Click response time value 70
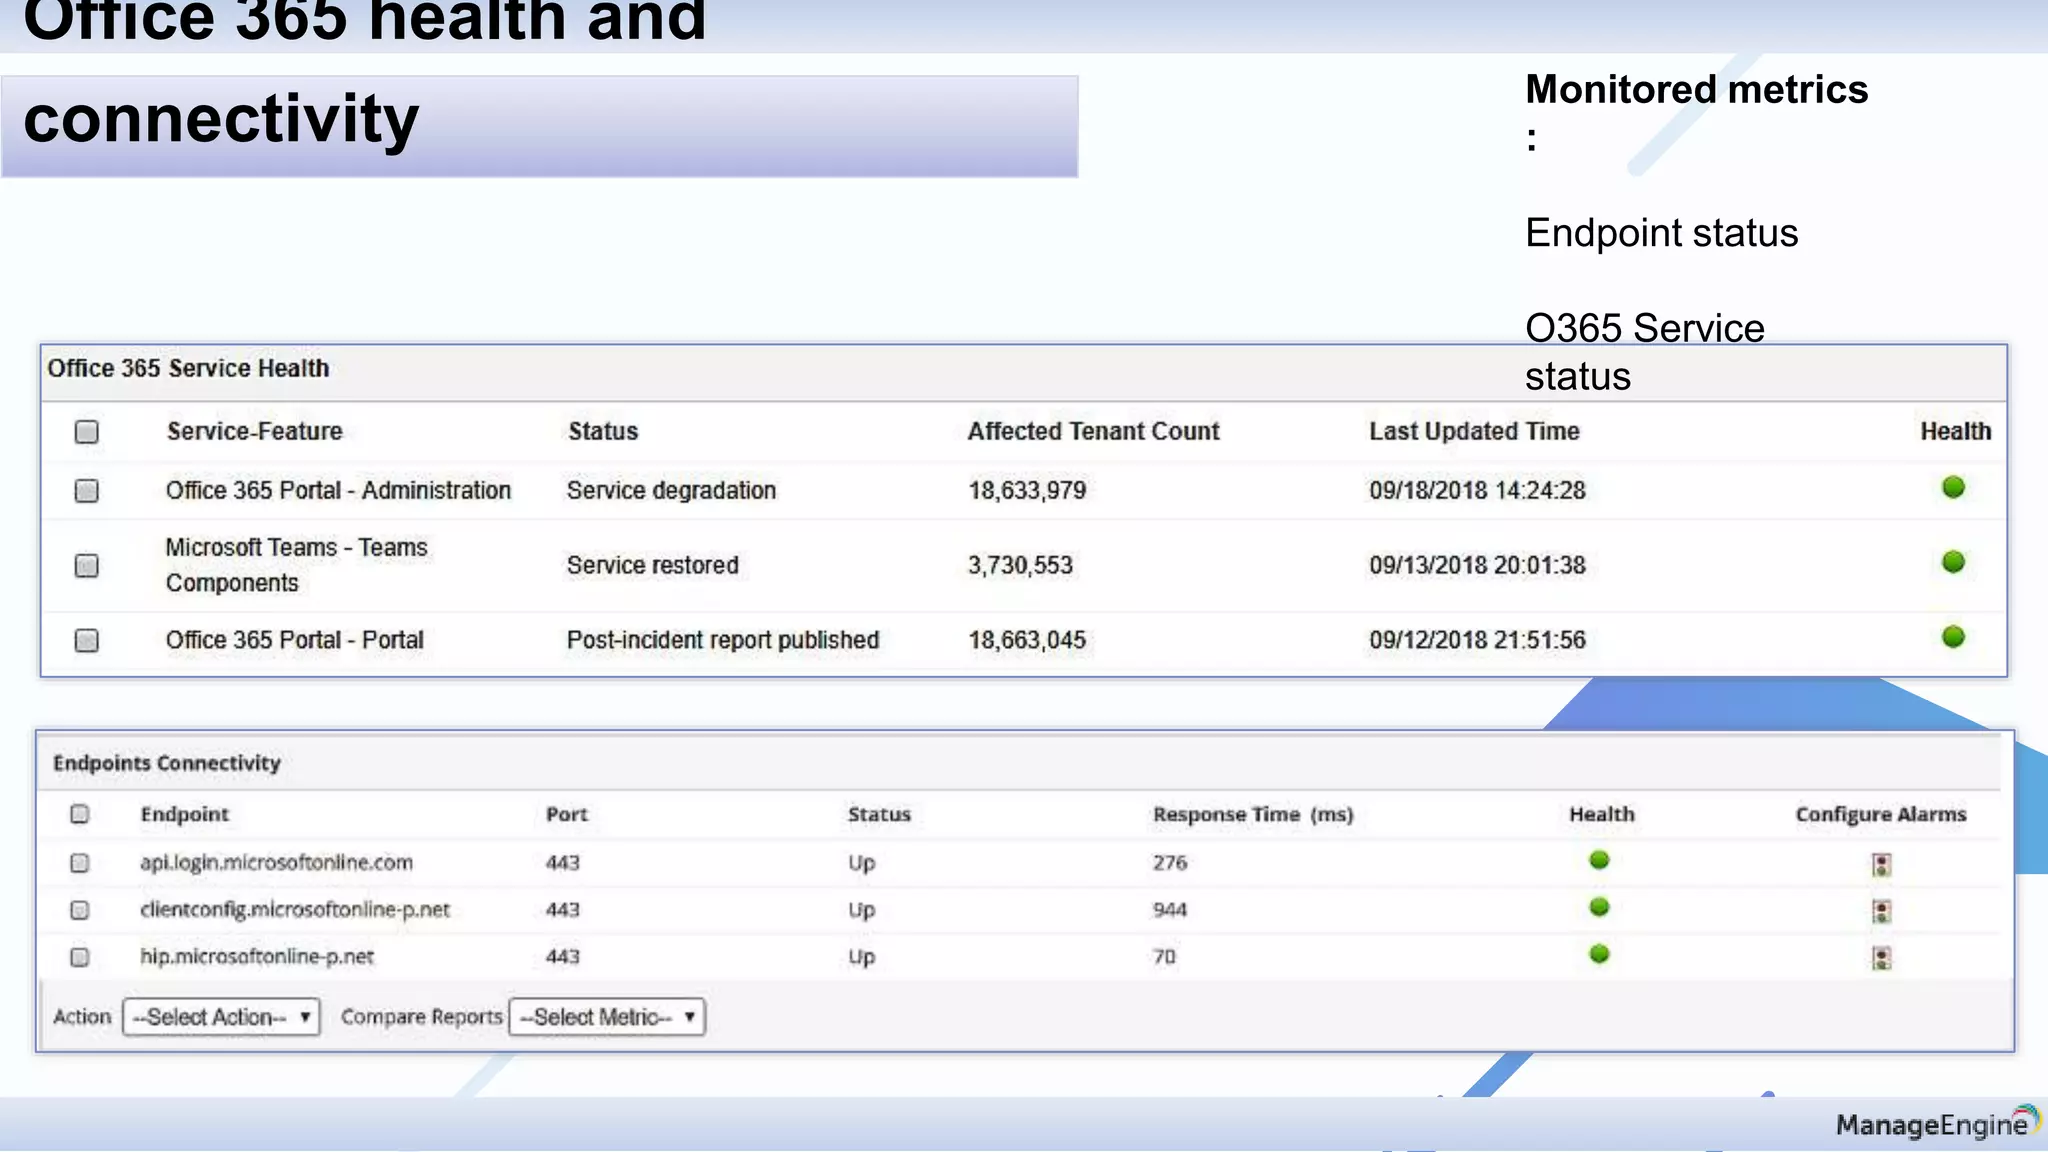Image resolution: width=2048 pixels, height=1152 pixels. click(1164, 956)
